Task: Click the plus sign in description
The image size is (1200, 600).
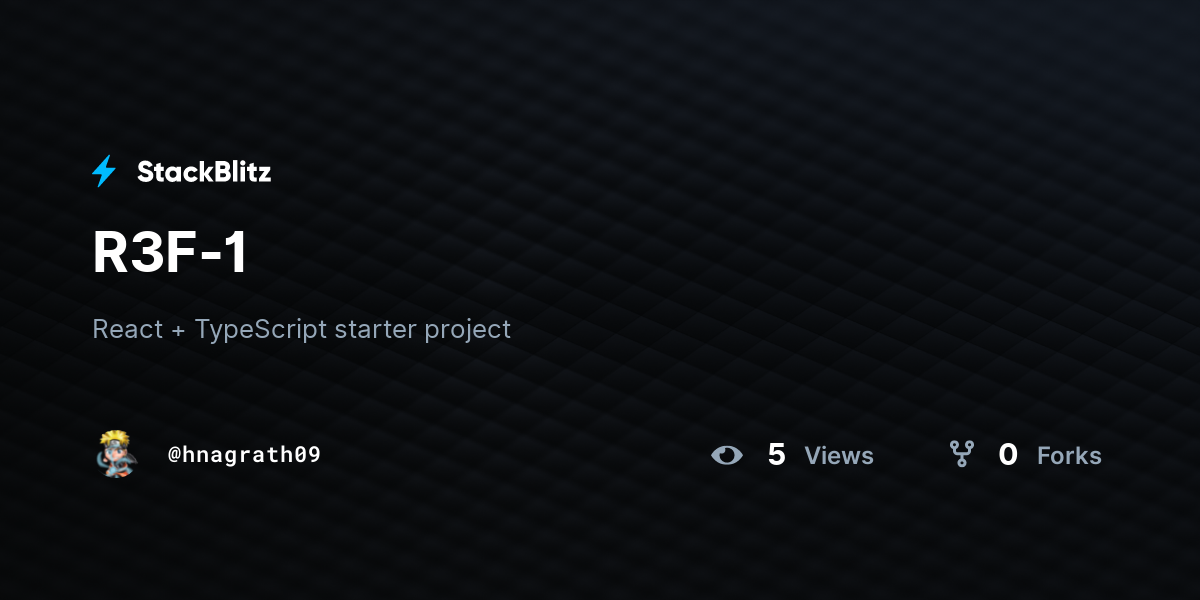Action: 178,330
